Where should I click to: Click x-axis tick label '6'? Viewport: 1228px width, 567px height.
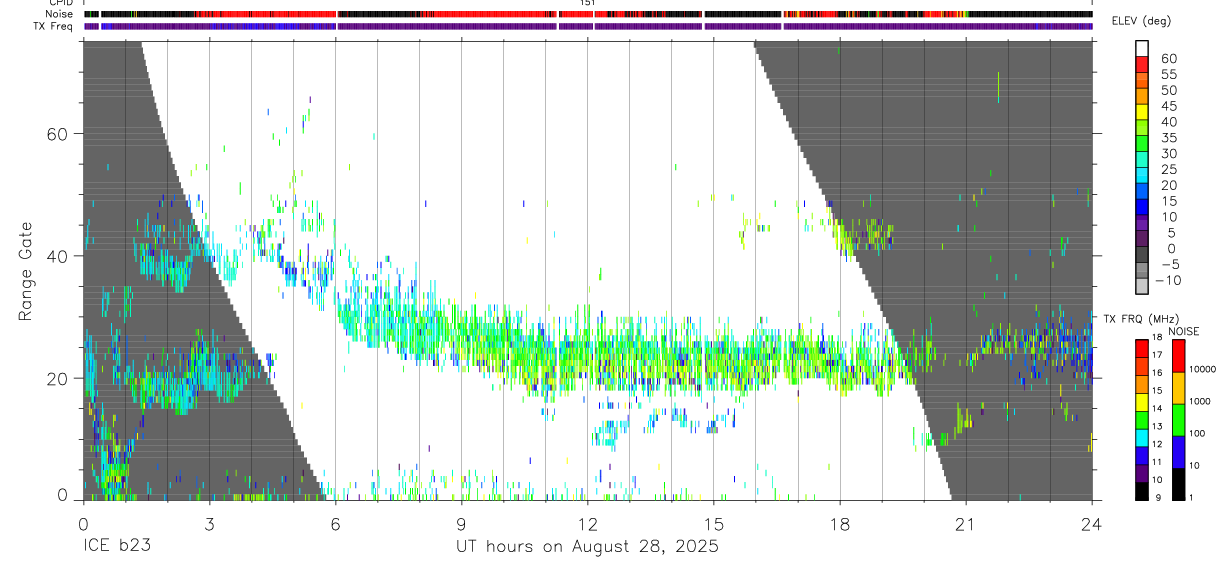pos(335,522)
